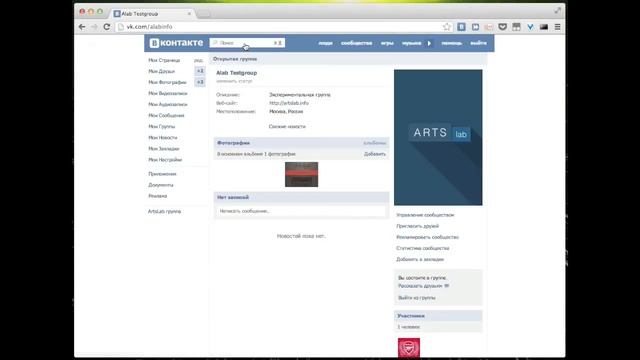The height and width of the screenshot is (360, 640).
Task: Open the альбомы link in Фотографии header
Action: click(x=374, y=143)
